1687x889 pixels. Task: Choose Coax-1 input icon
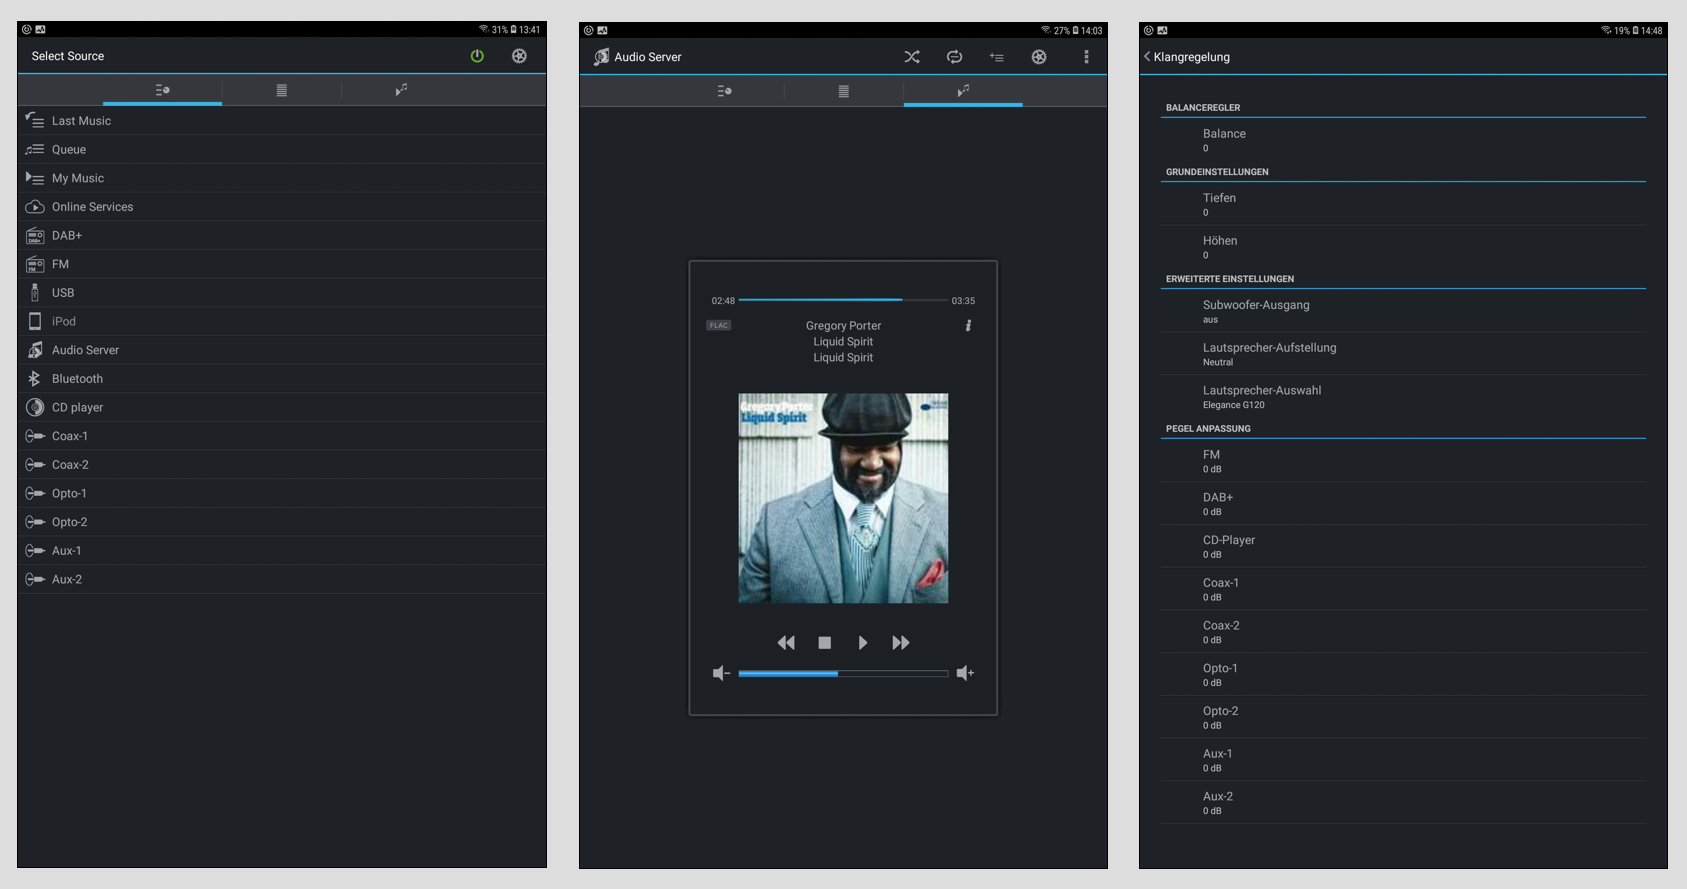click(x=35, y=436)
